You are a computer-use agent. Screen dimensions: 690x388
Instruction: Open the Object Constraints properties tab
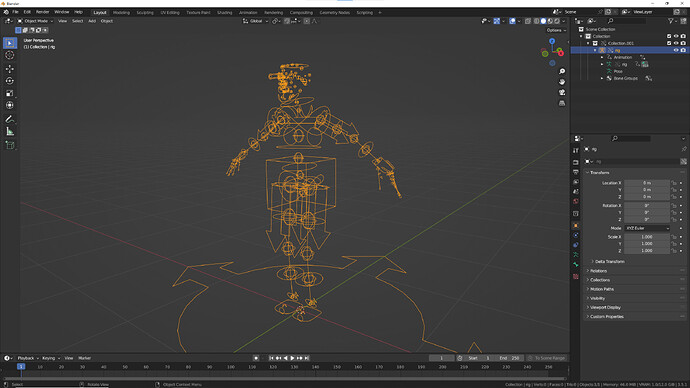point(576,245)
